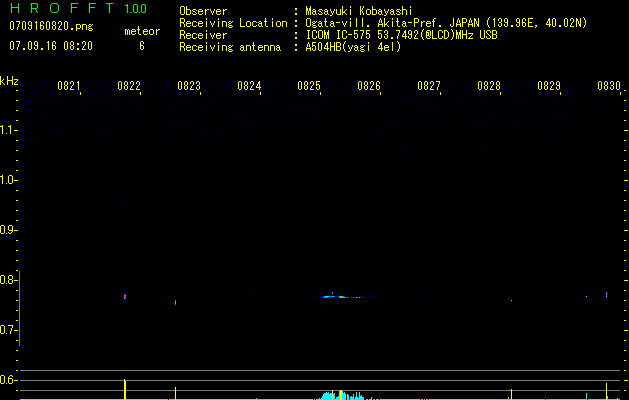Click the 0825 time axis label
The width and height of the screenshot is (629, 400).
click(309, 85)
